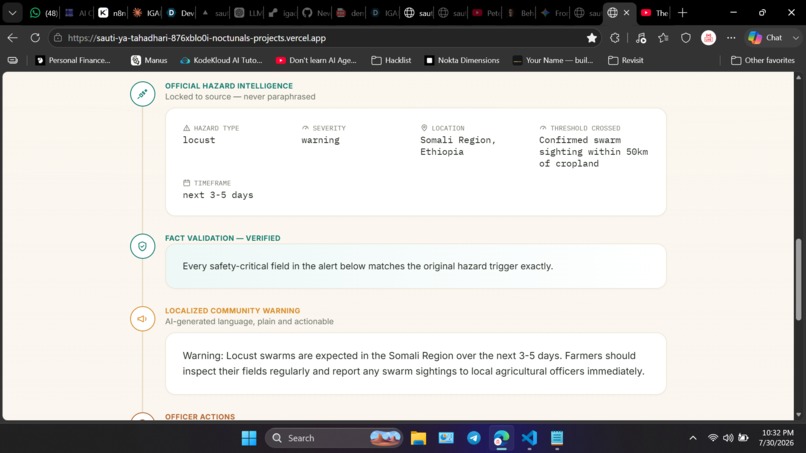Open the Manus bookmark
This screenshot has width=806, height=453.
tap(149, 60)
